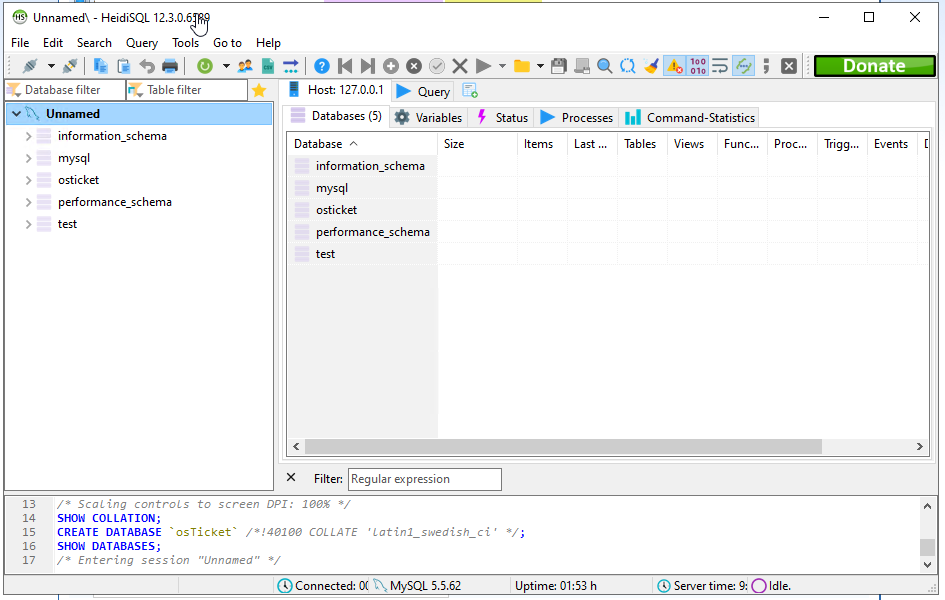Expand the mysql tree node
The height and width of the screenshot is (600, 945).
(x=28, y=158)
